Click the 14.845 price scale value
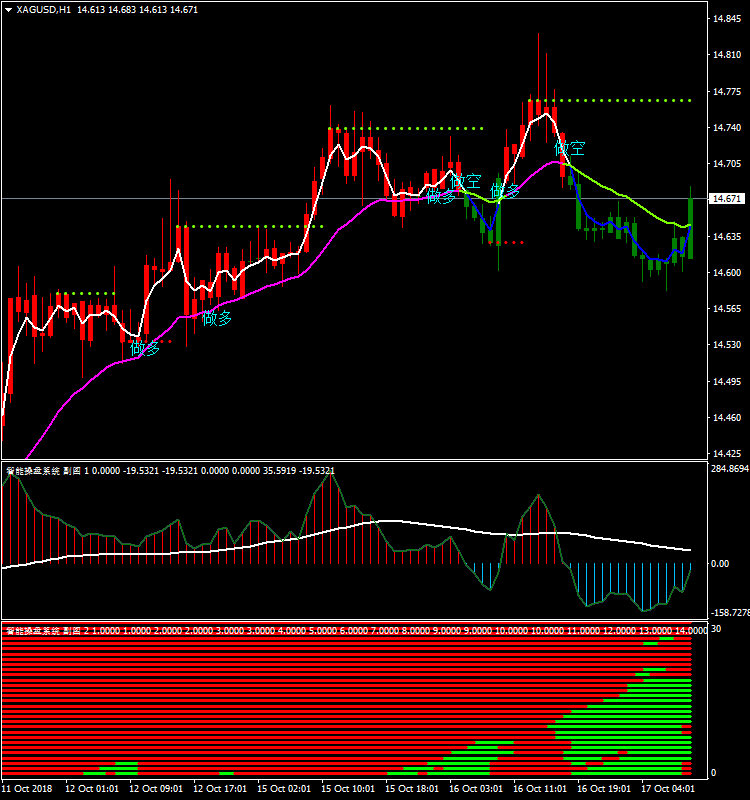Screen dimensions: 750x800 click(x=726, y=19)
